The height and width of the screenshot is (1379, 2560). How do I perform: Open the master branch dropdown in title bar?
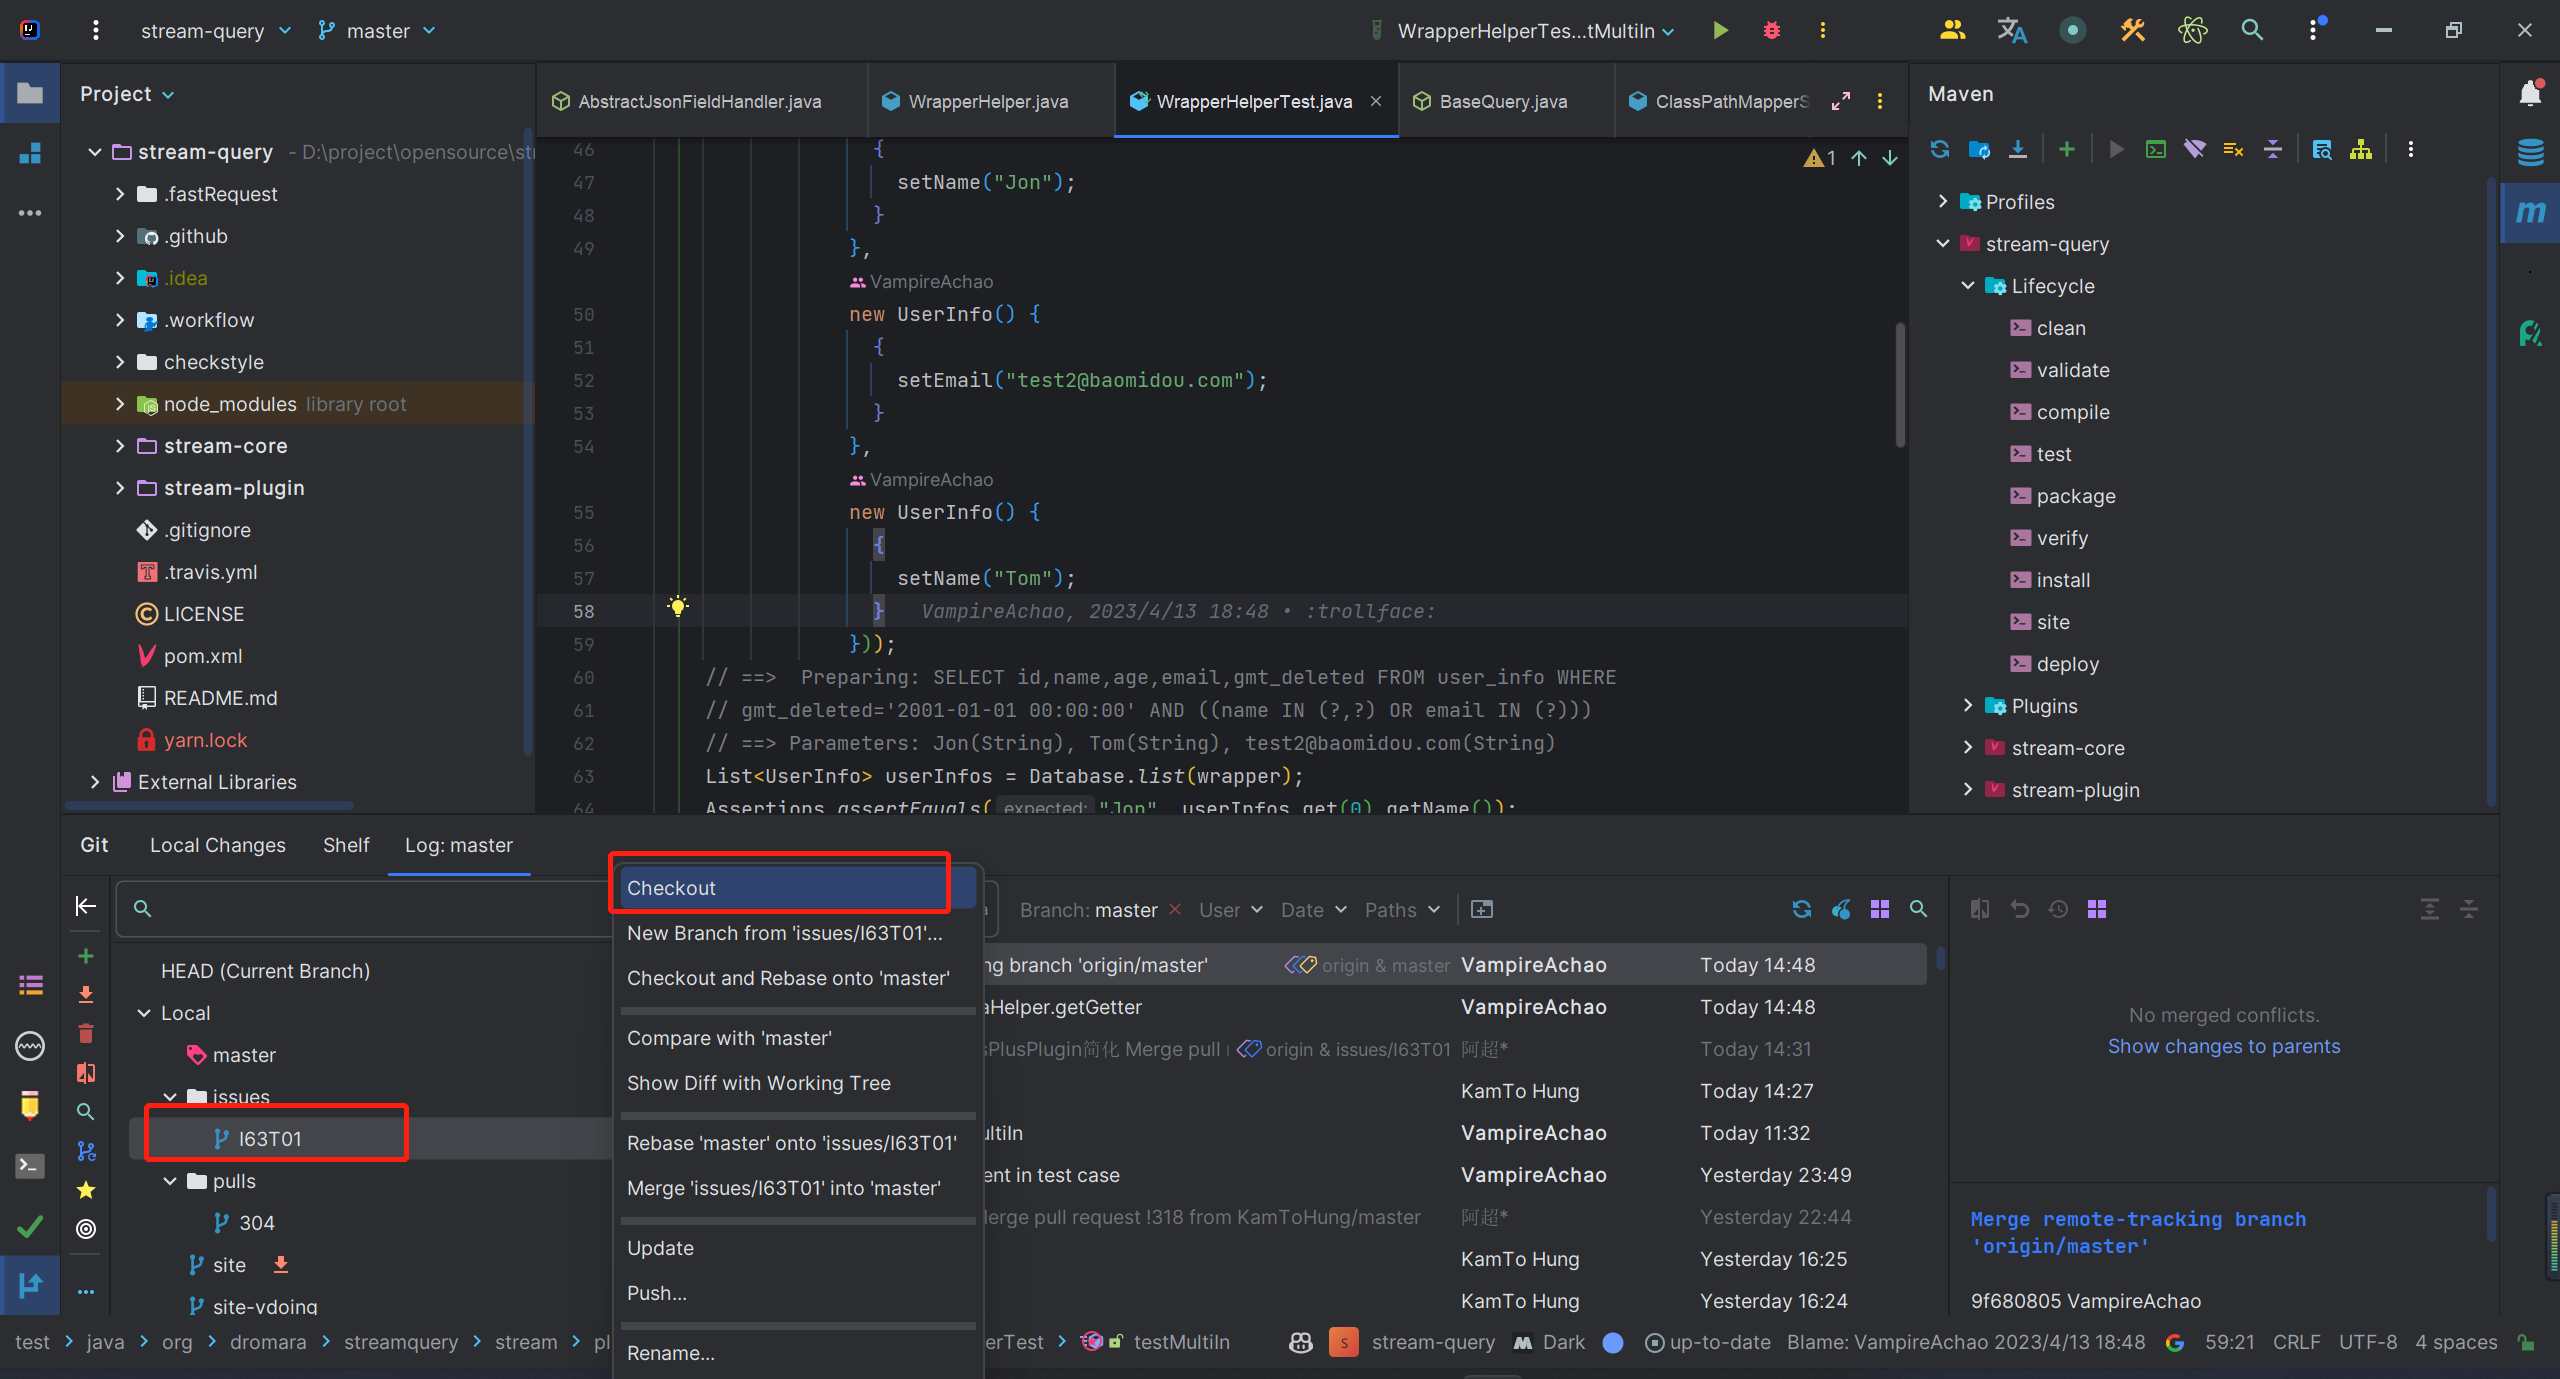(378, 31)
